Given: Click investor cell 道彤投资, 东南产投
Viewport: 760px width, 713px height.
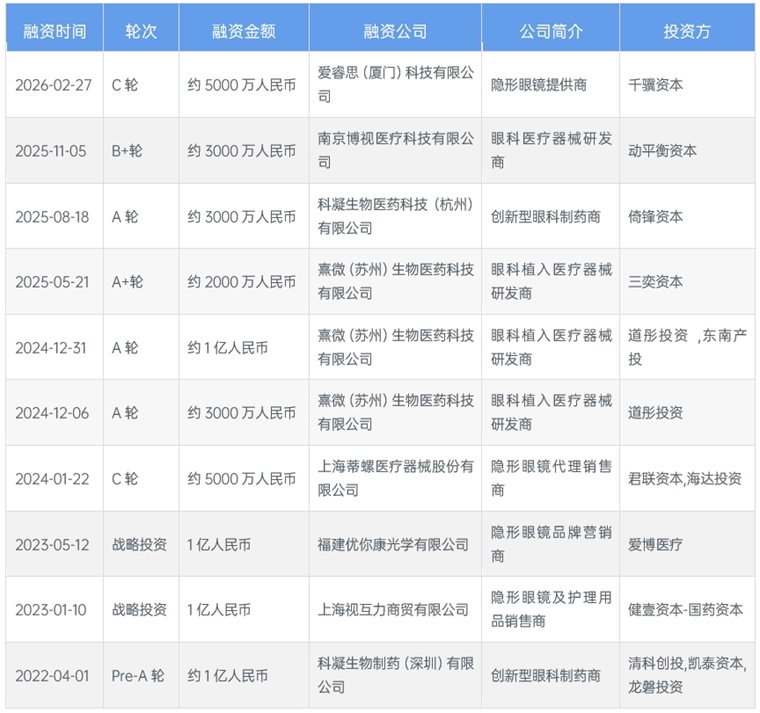Looking at the screenshot, I should point(687,347).
